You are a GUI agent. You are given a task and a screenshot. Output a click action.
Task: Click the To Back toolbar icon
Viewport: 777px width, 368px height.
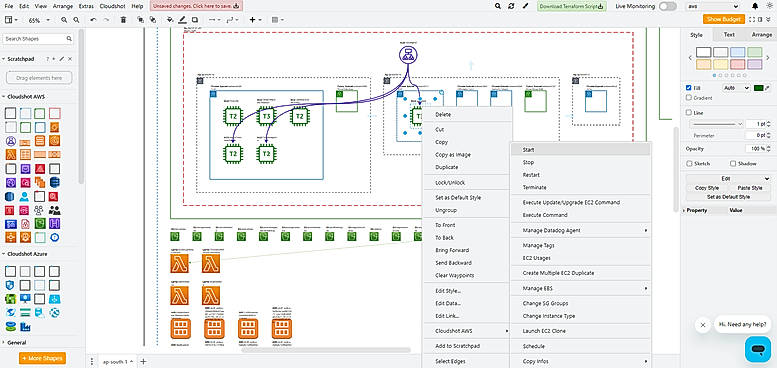click(x=153, y=20)
